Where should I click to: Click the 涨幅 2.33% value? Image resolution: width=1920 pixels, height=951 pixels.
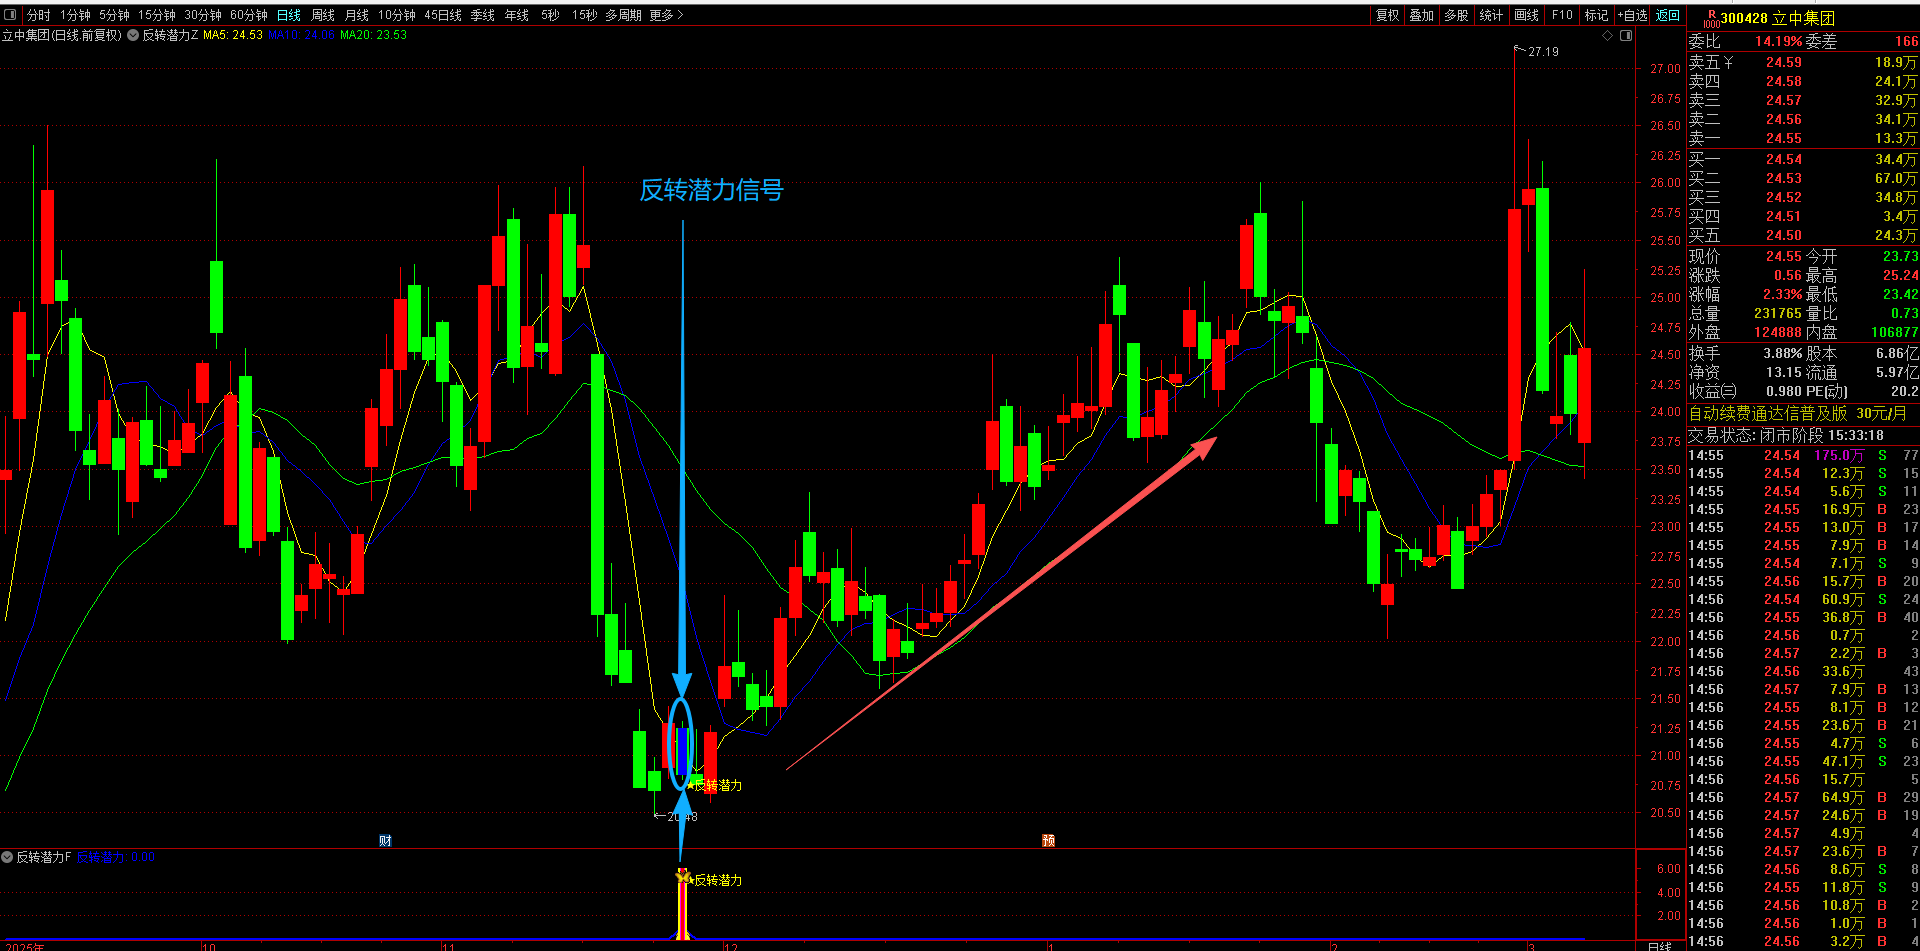click(x=1782, y=294)
